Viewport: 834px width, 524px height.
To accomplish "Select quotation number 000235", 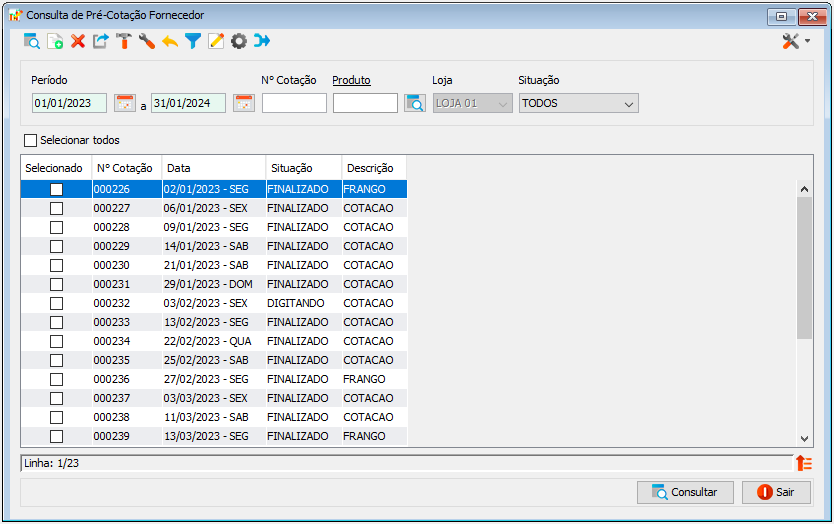I will pos(127,360).
